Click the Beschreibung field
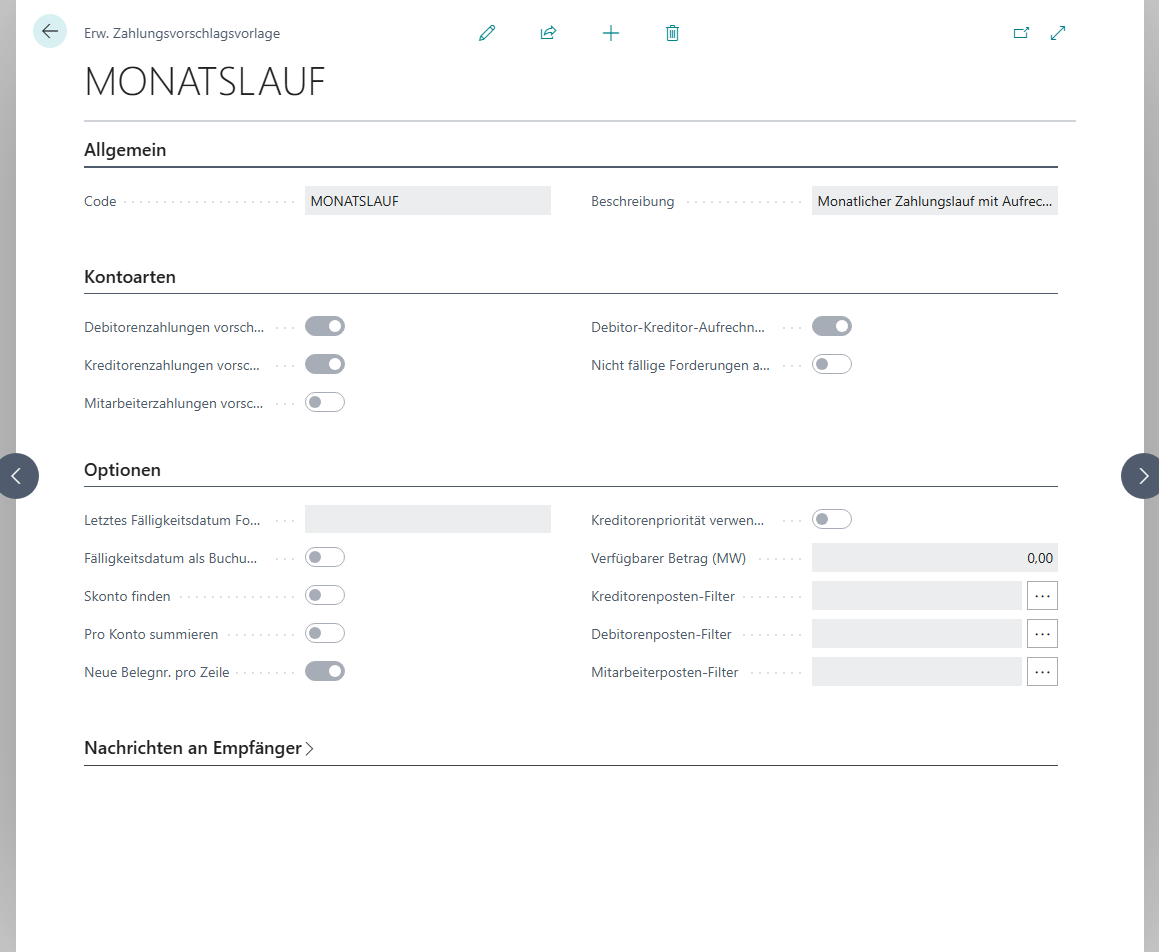The width and height of the screenshot is (1159, 952). pyautogui.click(x=934, y=201)
